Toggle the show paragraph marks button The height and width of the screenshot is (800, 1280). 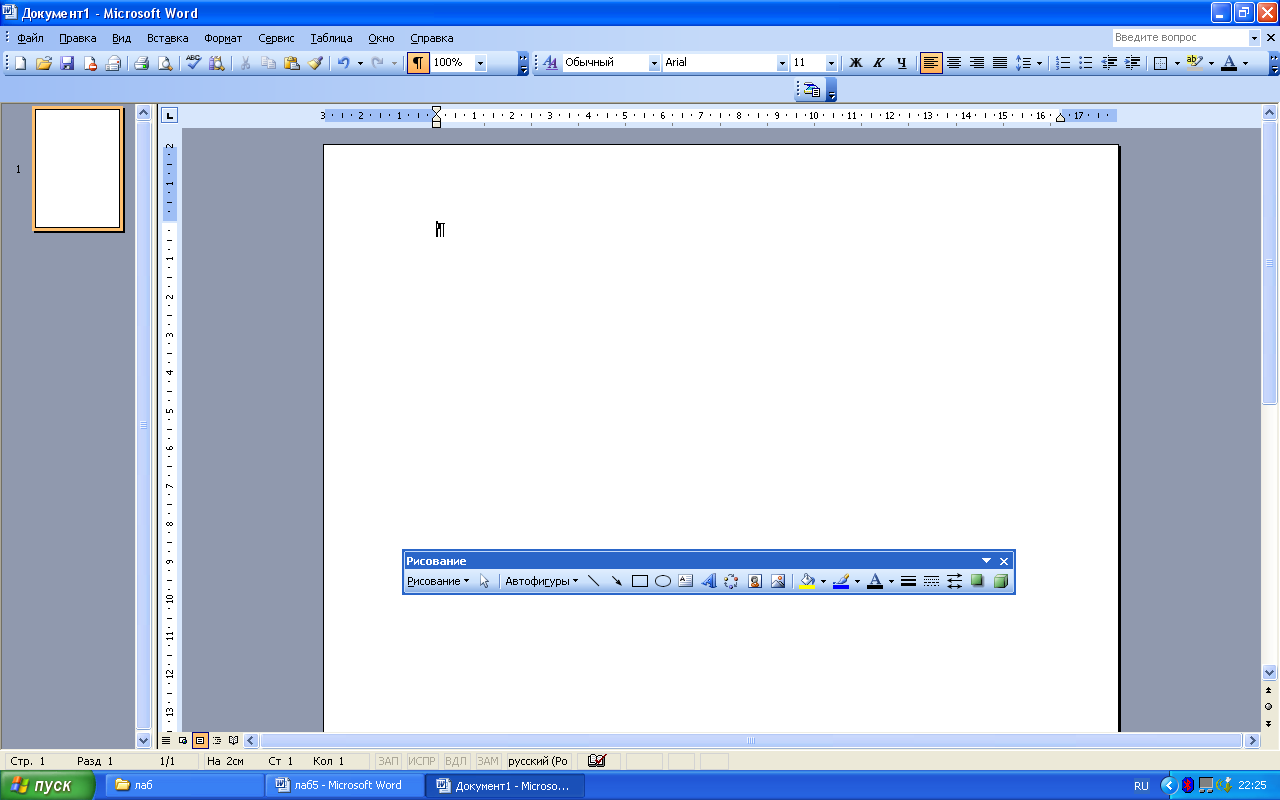tap(418, 63)
